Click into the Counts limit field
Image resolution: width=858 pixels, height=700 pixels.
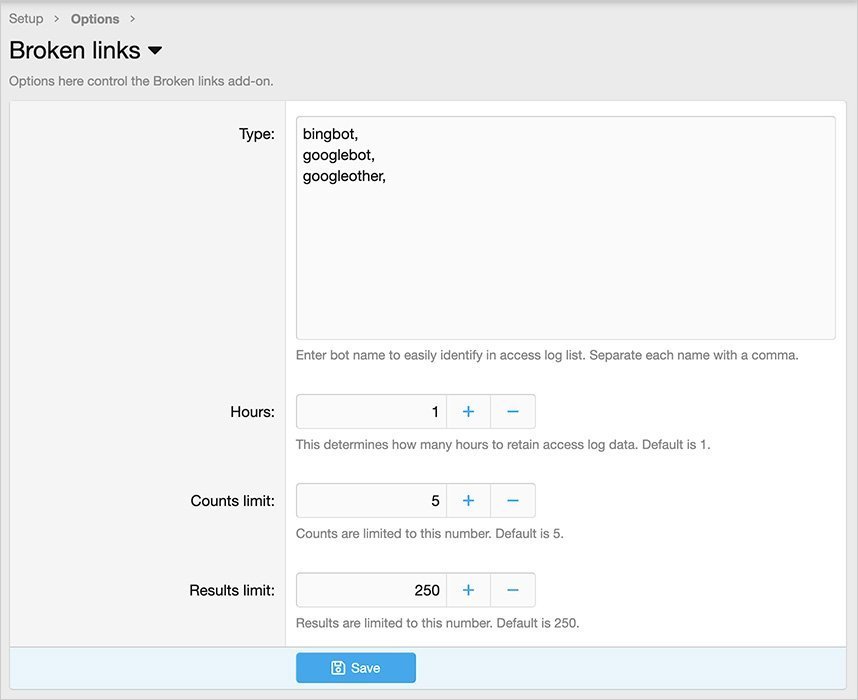tap(371, 501)
